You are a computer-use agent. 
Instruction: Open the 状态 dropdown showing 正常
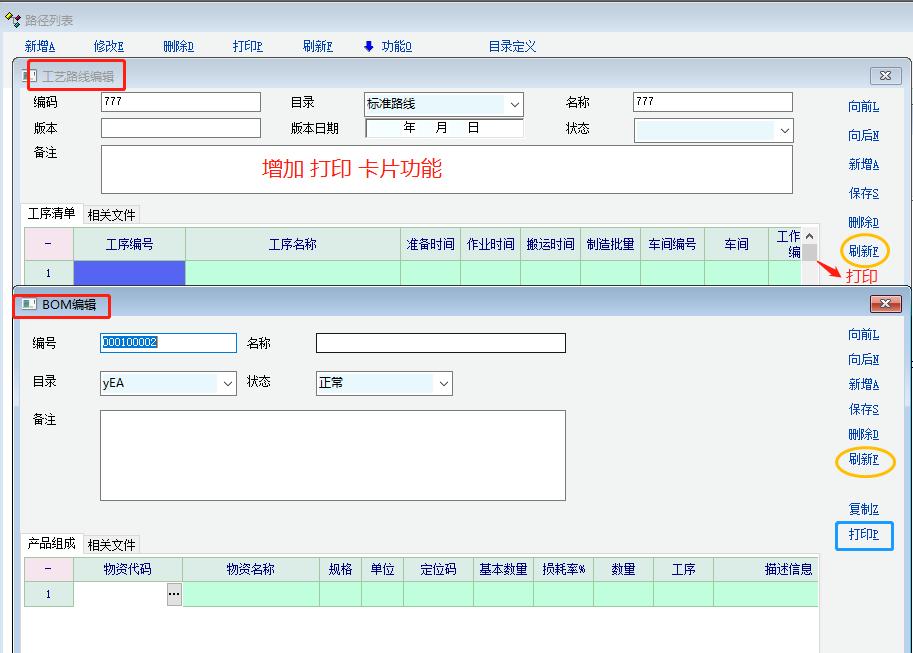[x=443, y=383]
